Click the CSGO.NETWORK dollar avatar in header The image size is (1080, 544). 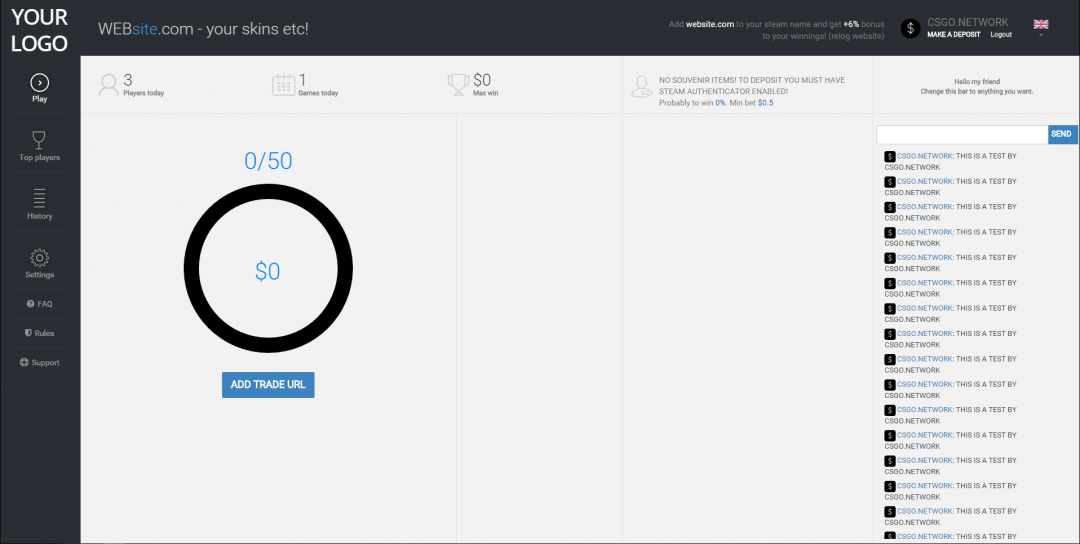click(x=910, y=28)
